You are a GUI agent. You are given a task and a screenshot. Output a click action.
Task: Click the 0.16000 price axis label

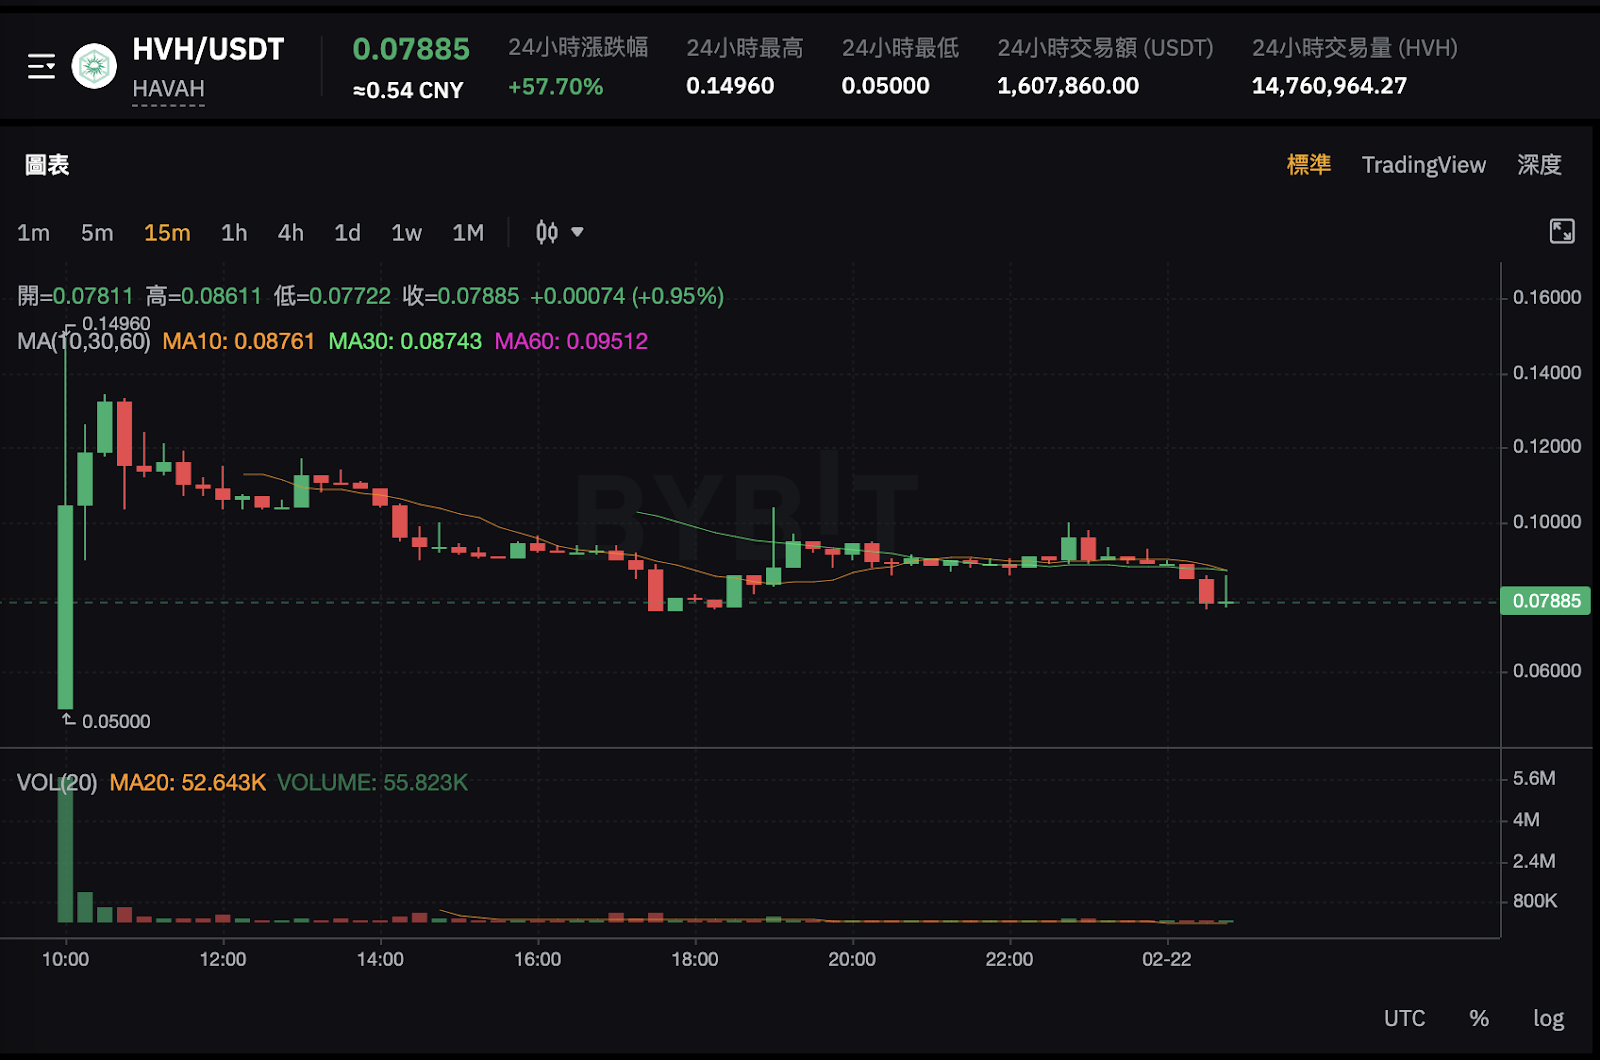click(1547, 297)
